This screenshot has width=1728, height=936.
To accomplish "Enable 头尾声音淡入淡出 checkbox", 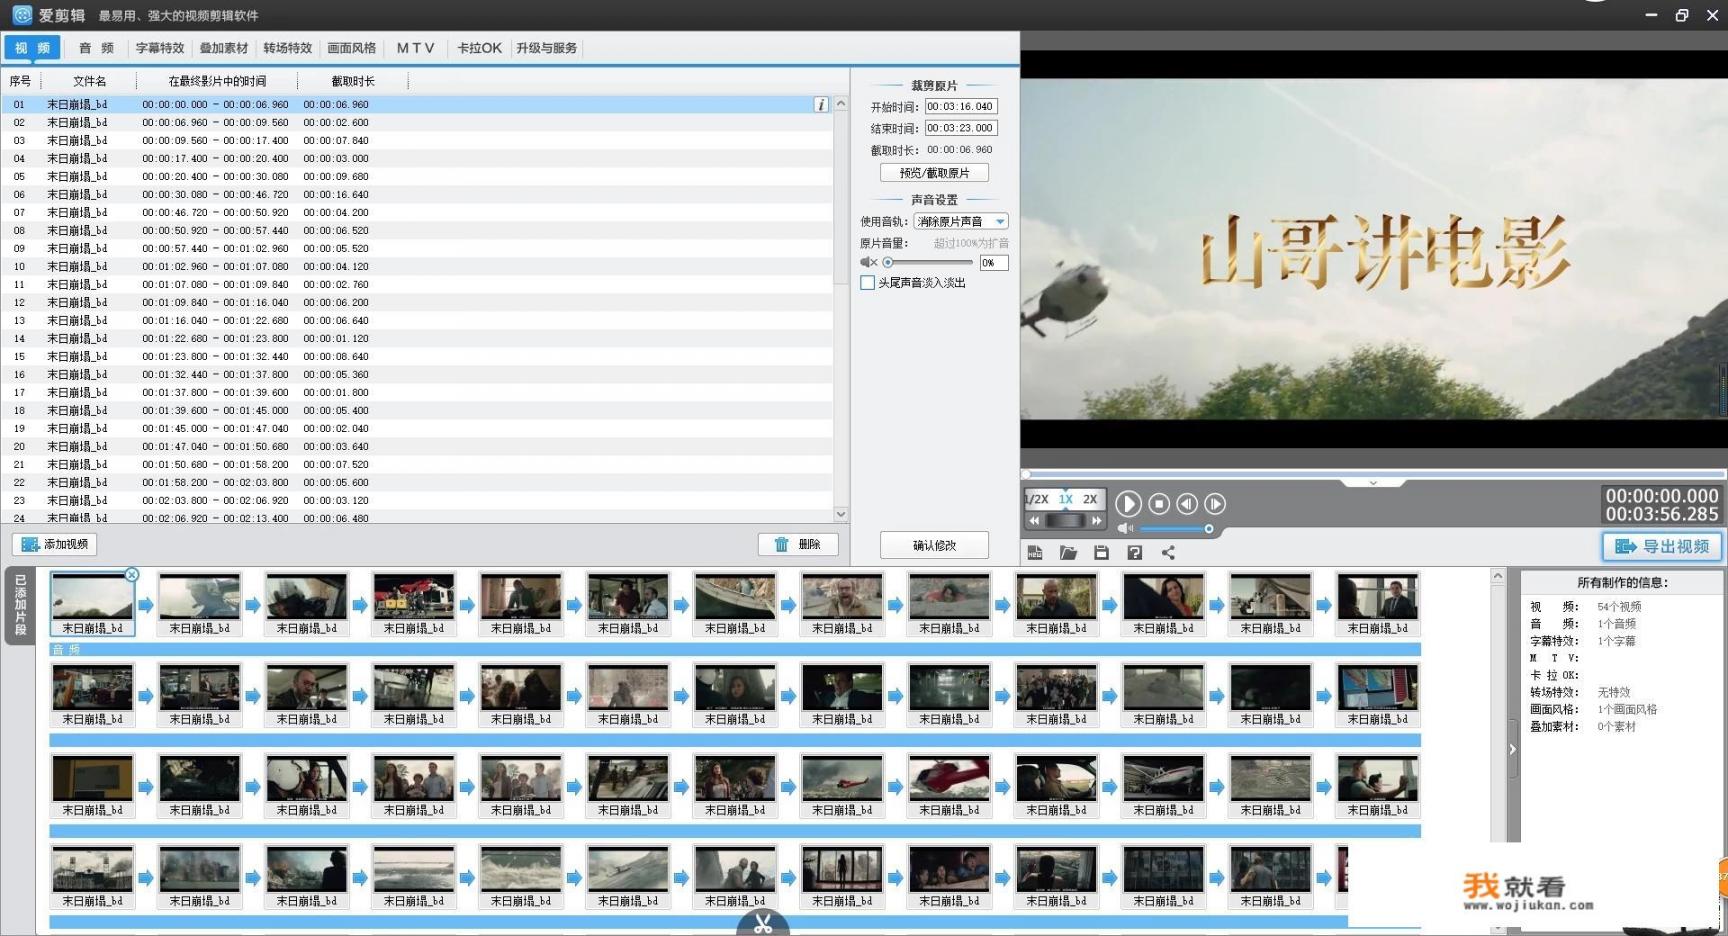I will click(867, 283).
